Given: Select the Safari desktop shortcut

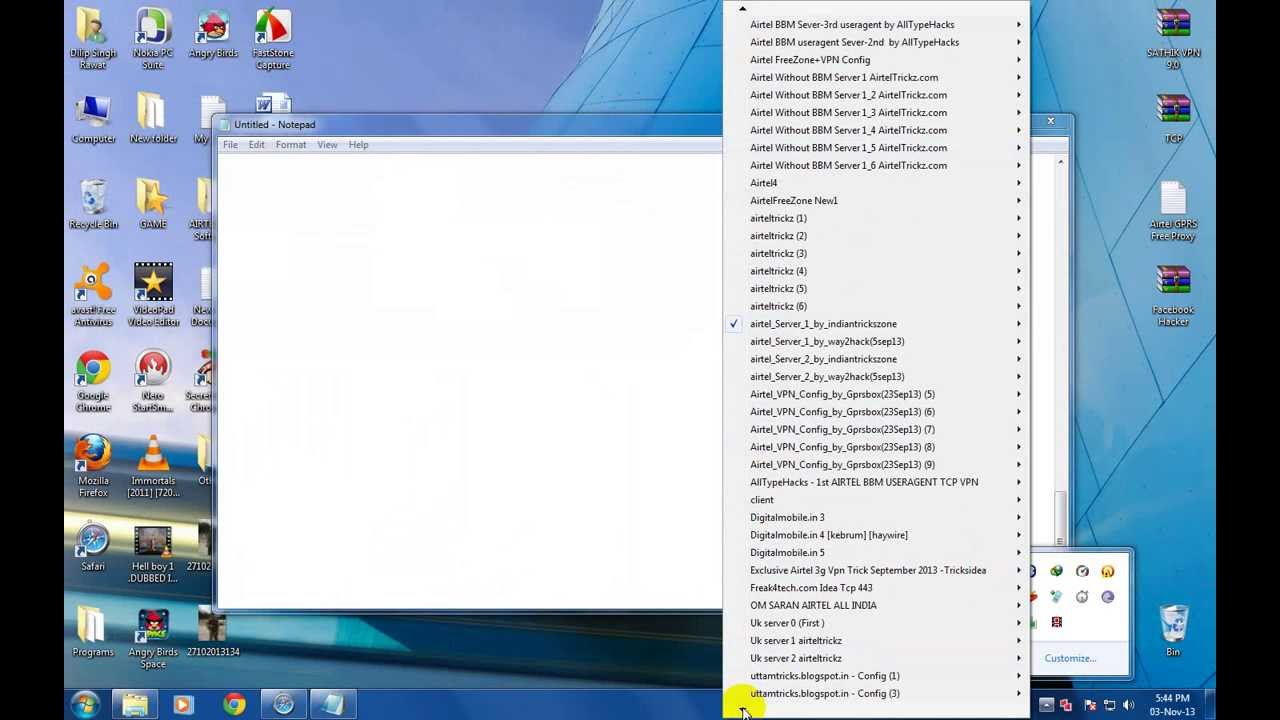Looking at the screenshot, I should (93, 547).
